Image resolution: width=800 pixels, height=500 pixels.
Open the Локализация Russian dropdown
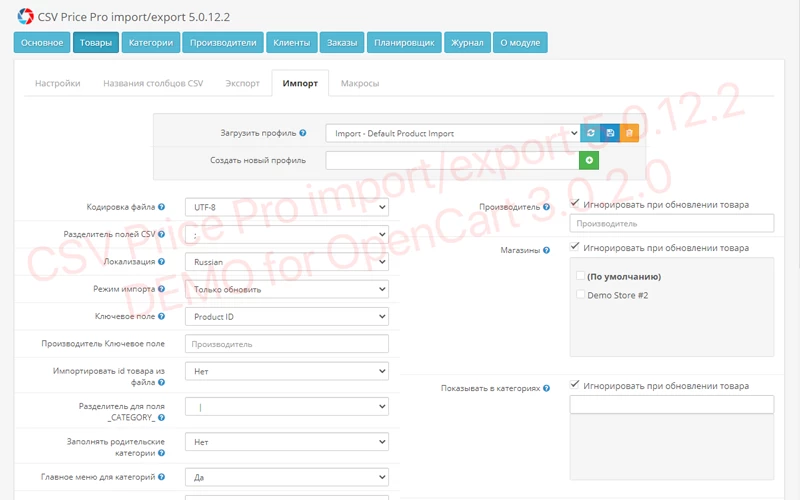point(287,262)
